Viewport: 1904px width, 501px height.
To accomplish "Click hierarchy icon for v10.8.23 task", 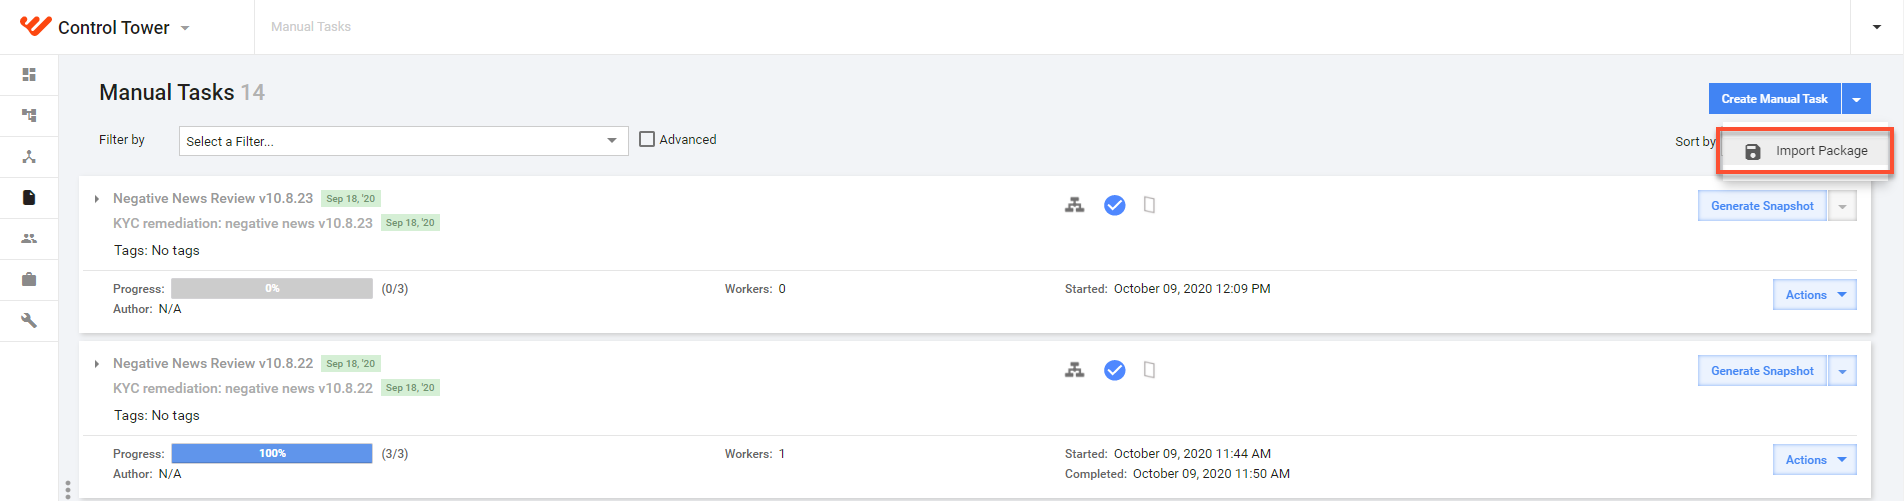I will tap(1074, 205).
